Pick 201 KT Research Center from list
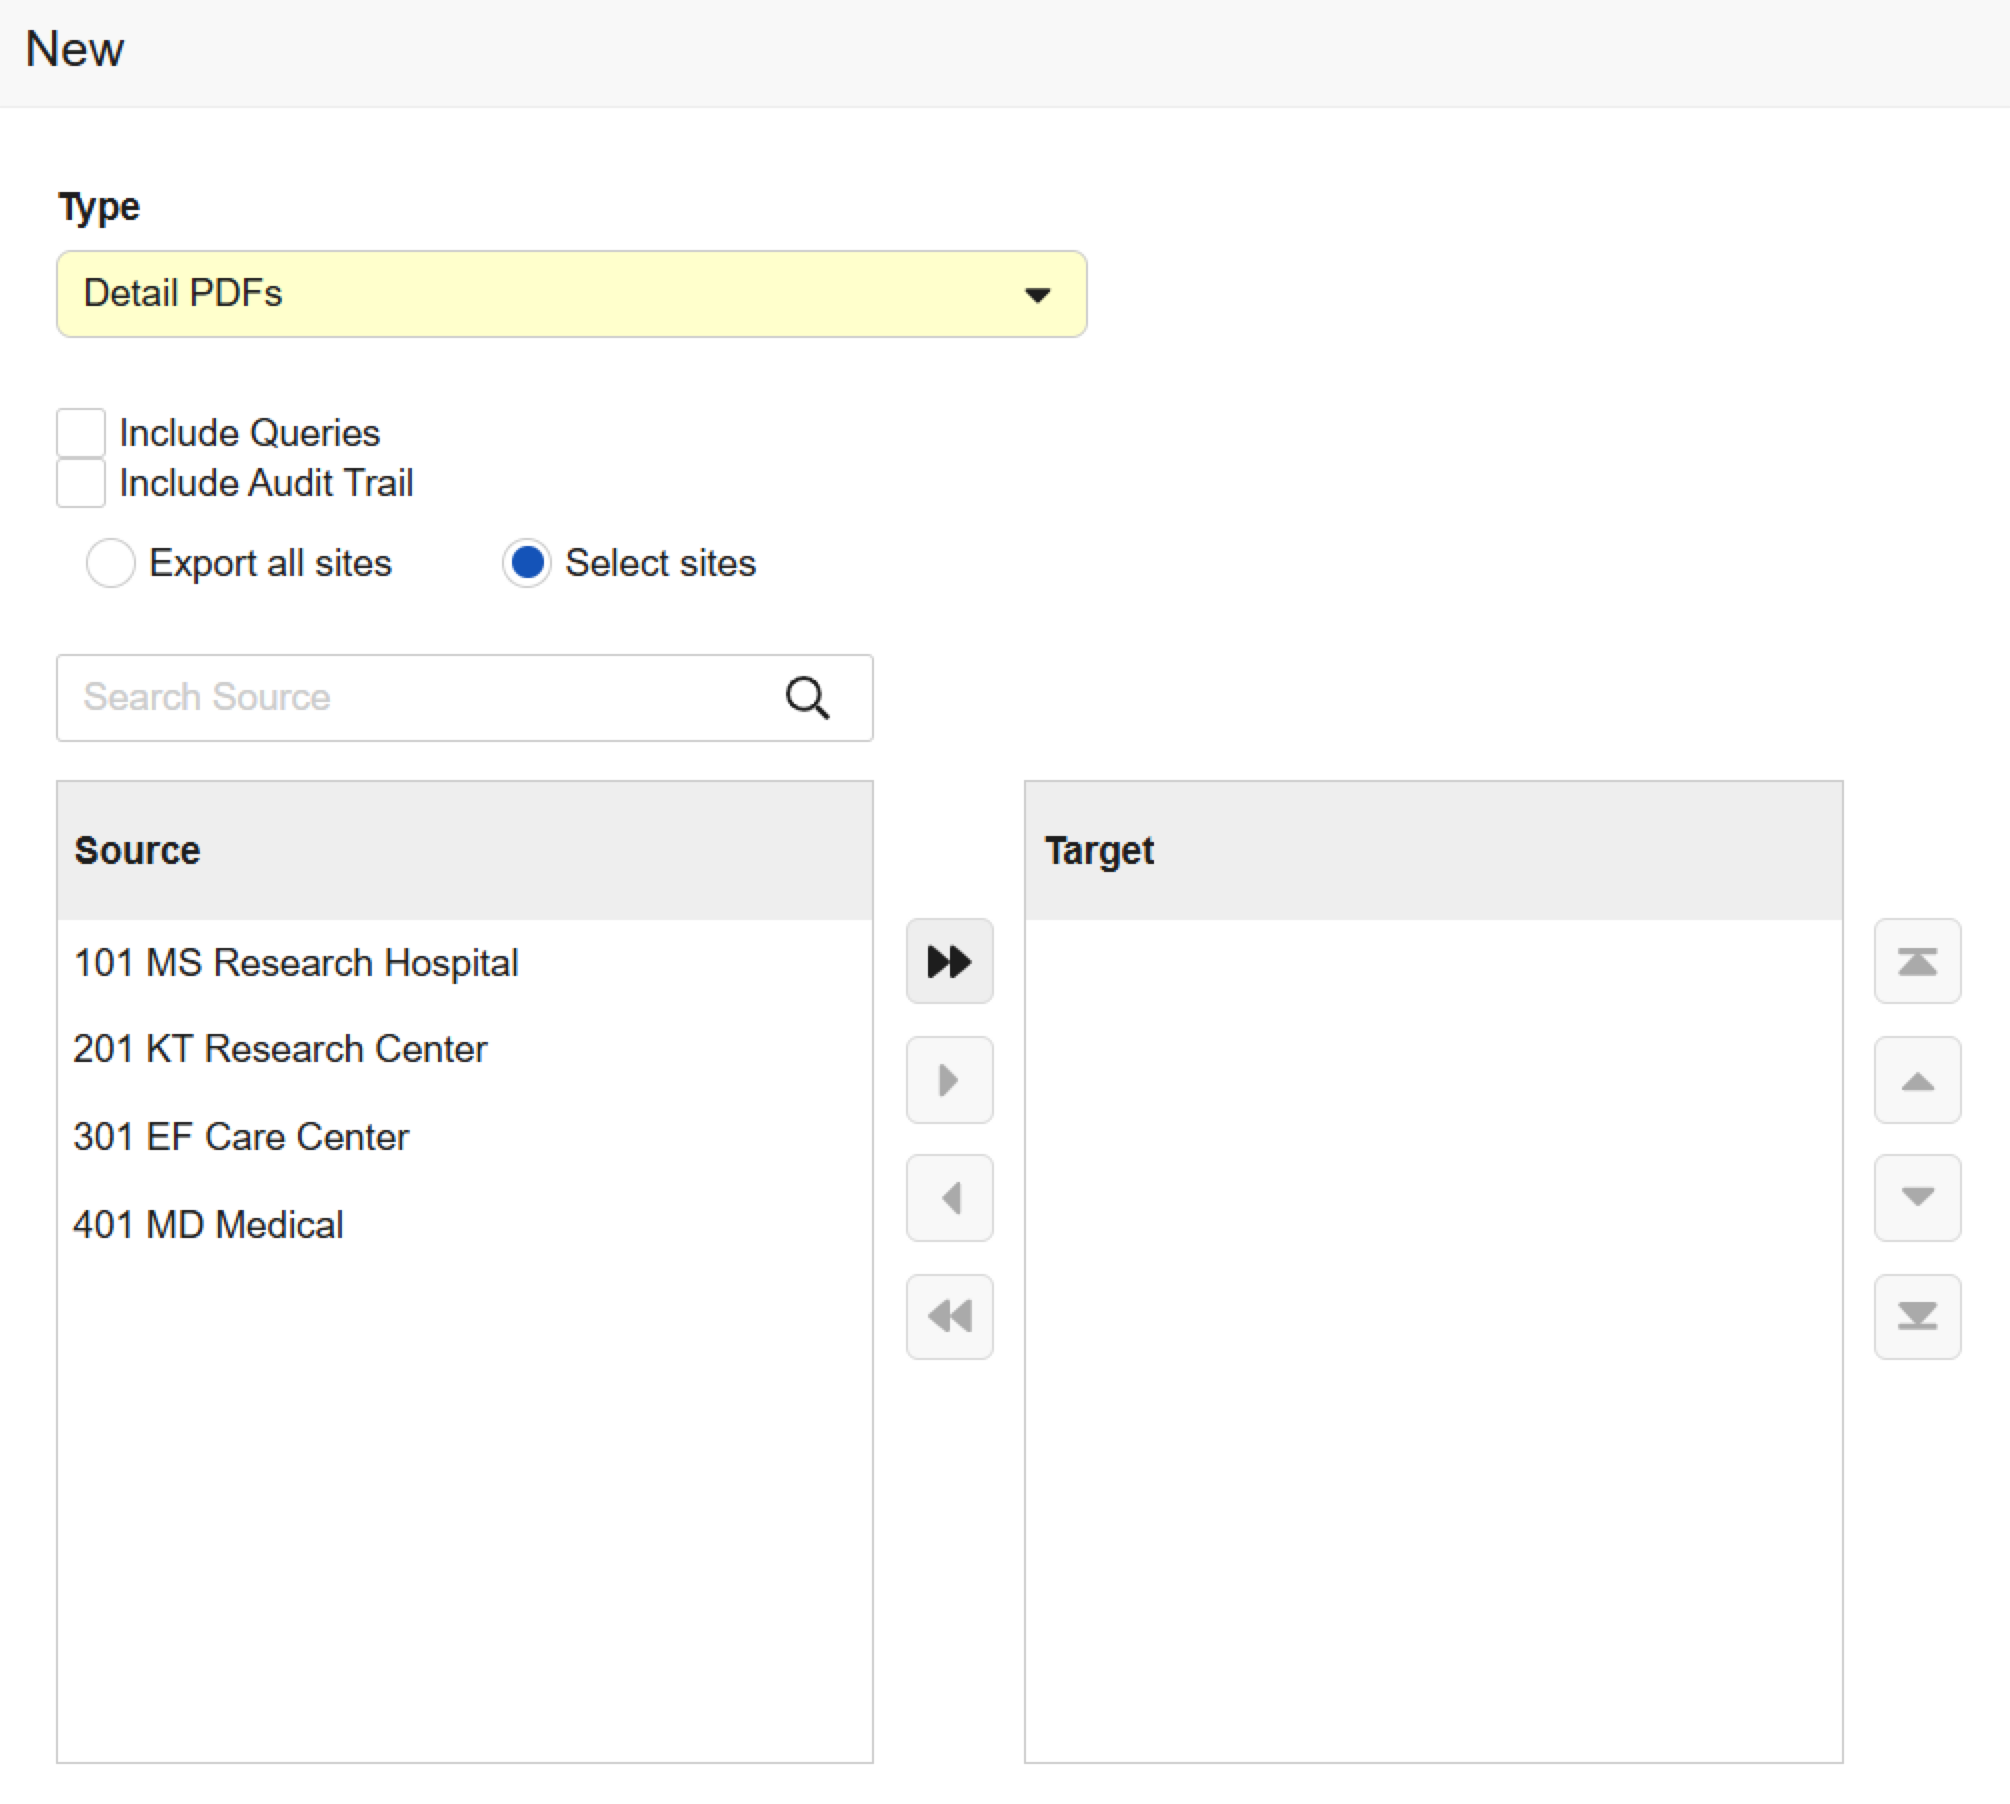This screenshot has width=2010, height=1804. [x=280, y=1049]
